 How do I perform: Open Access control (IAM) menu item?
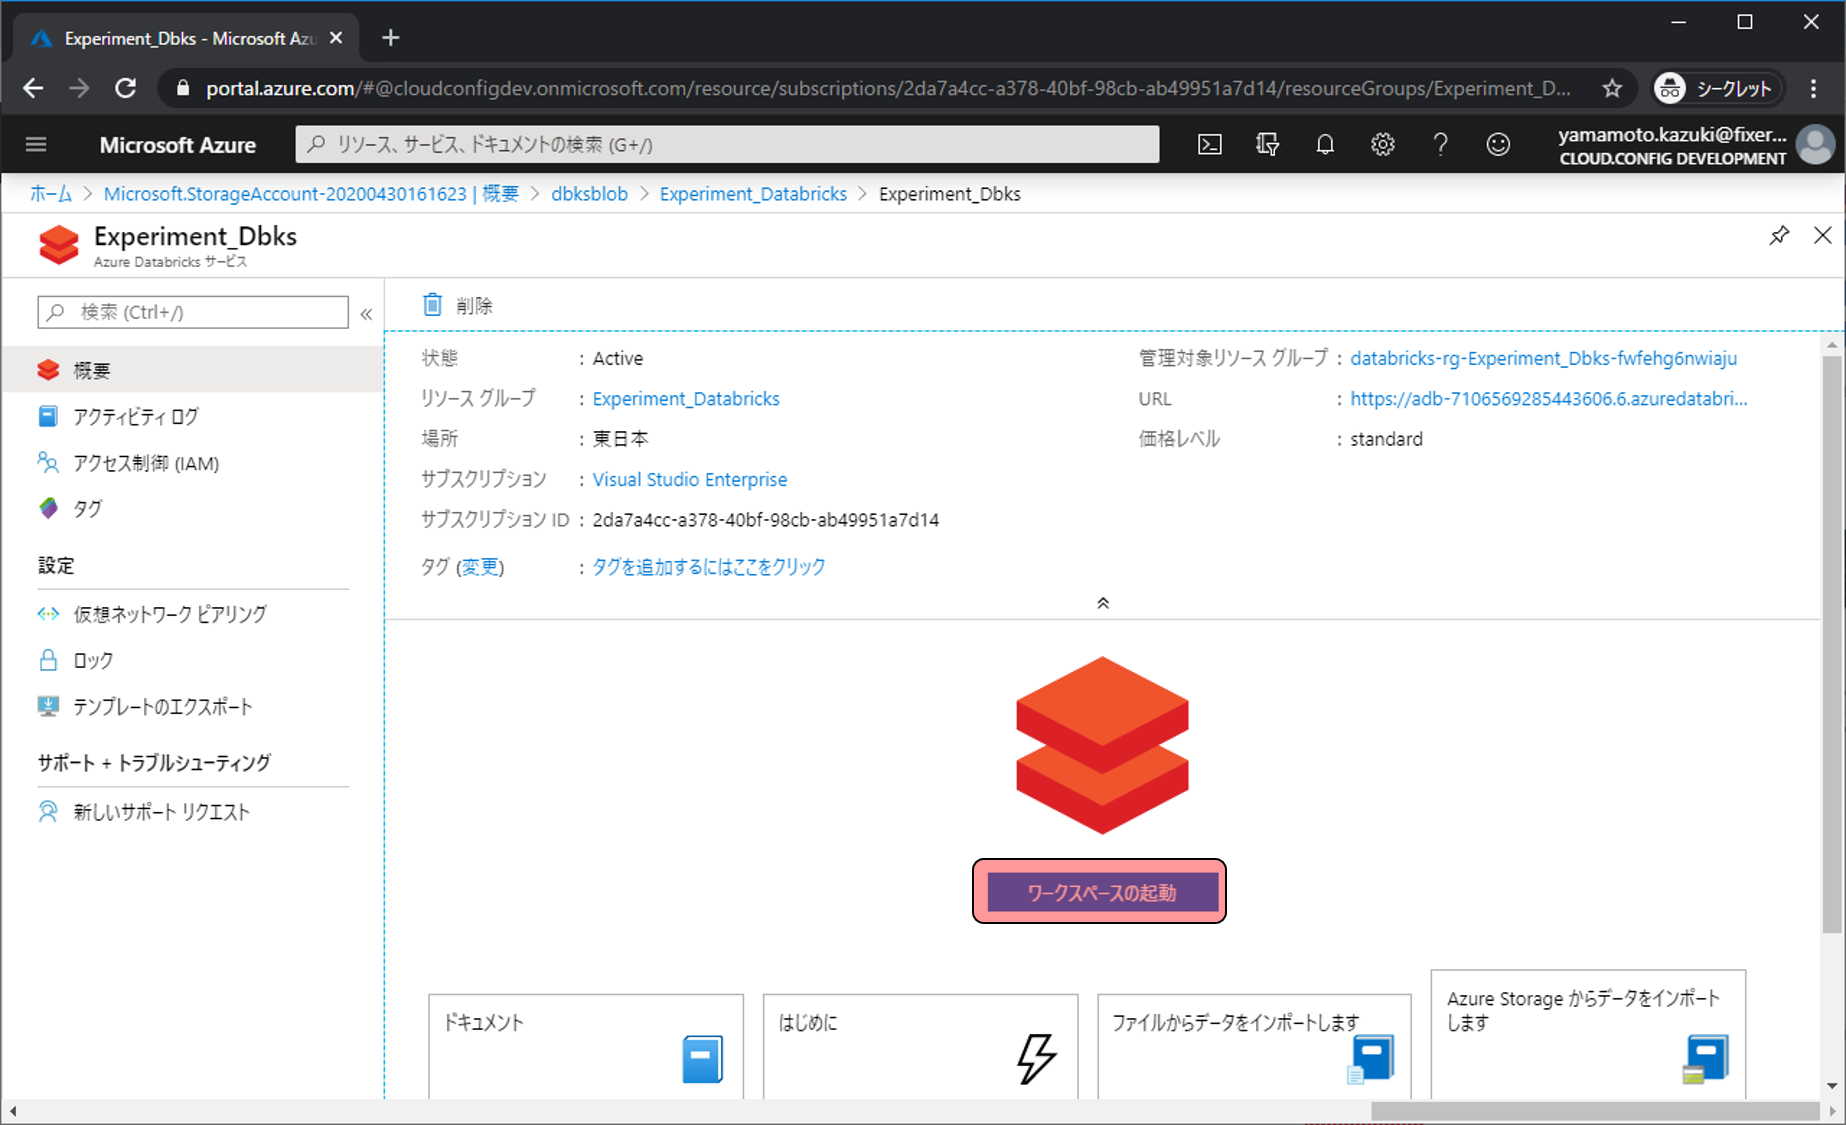pyautogui.click(x=145, y=463)
